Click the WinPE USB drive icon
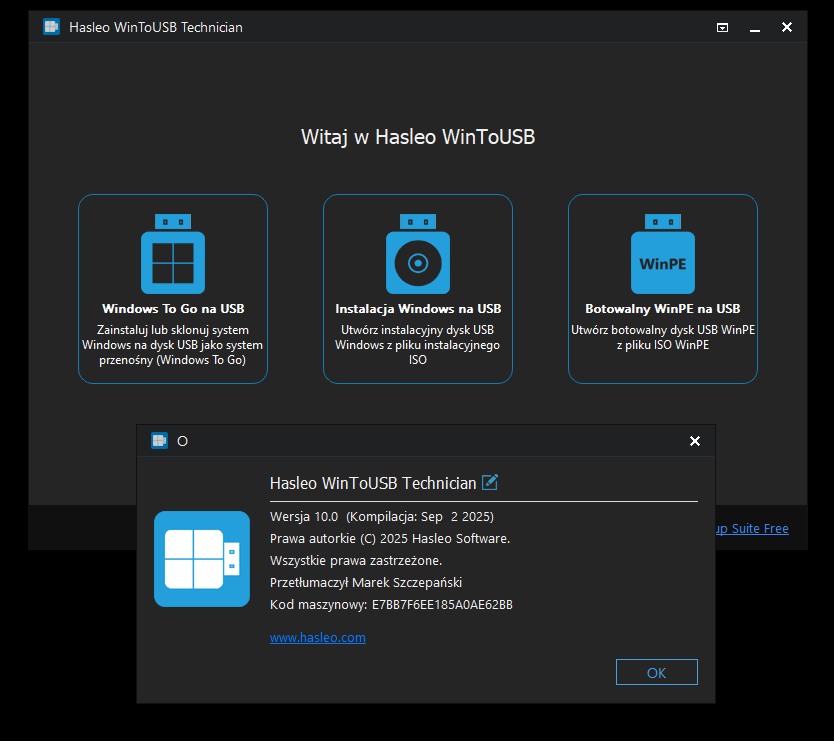This screenshot has width=834, height=741. coord(663,254)
